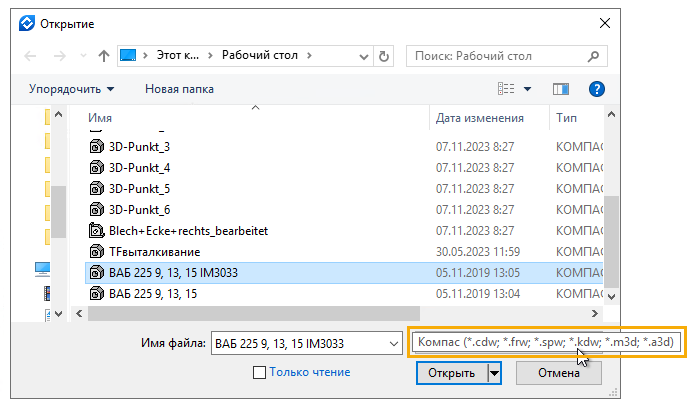The width and height of the screenshot is (687, 402).
Task: Click the navigate back arrow
Action: (30, 56)
